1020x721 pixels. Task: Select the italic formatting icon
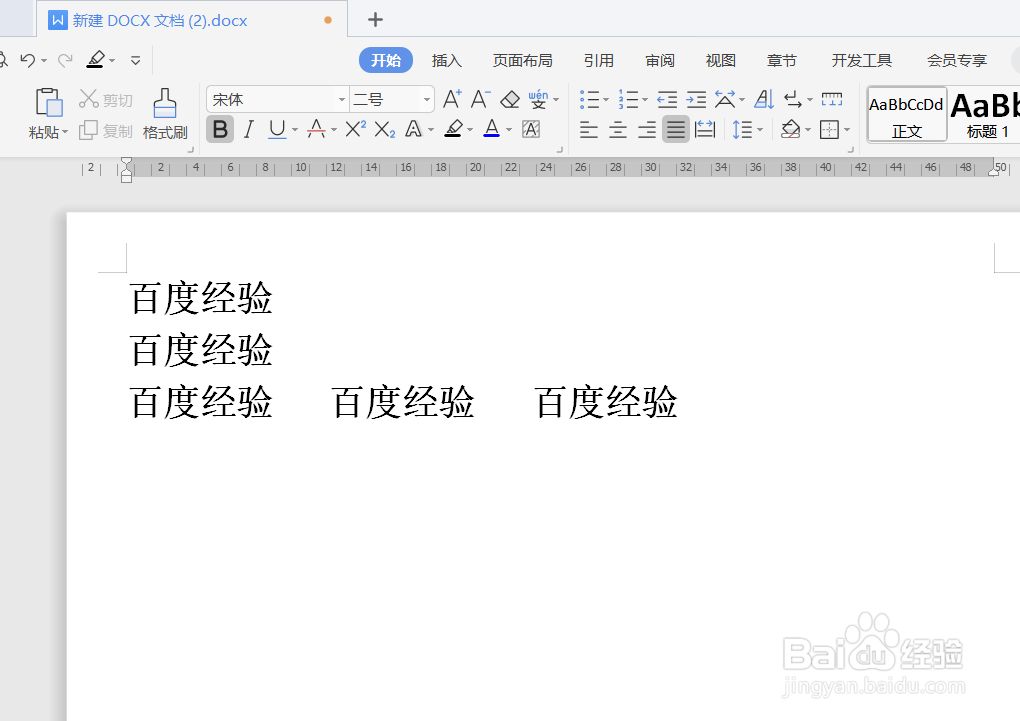pos(247,129)
